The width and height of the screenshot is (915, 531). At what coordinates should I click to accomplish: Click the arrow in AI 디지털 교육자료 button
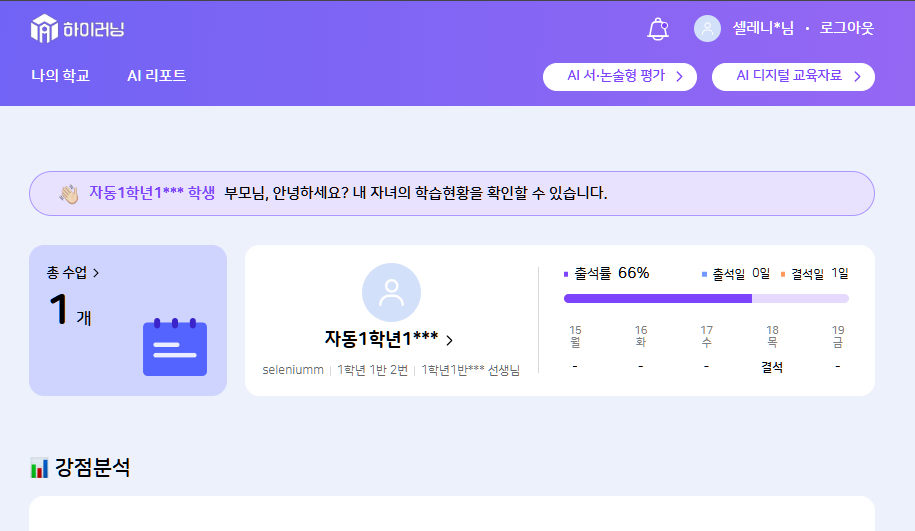(x=857, y=76)
